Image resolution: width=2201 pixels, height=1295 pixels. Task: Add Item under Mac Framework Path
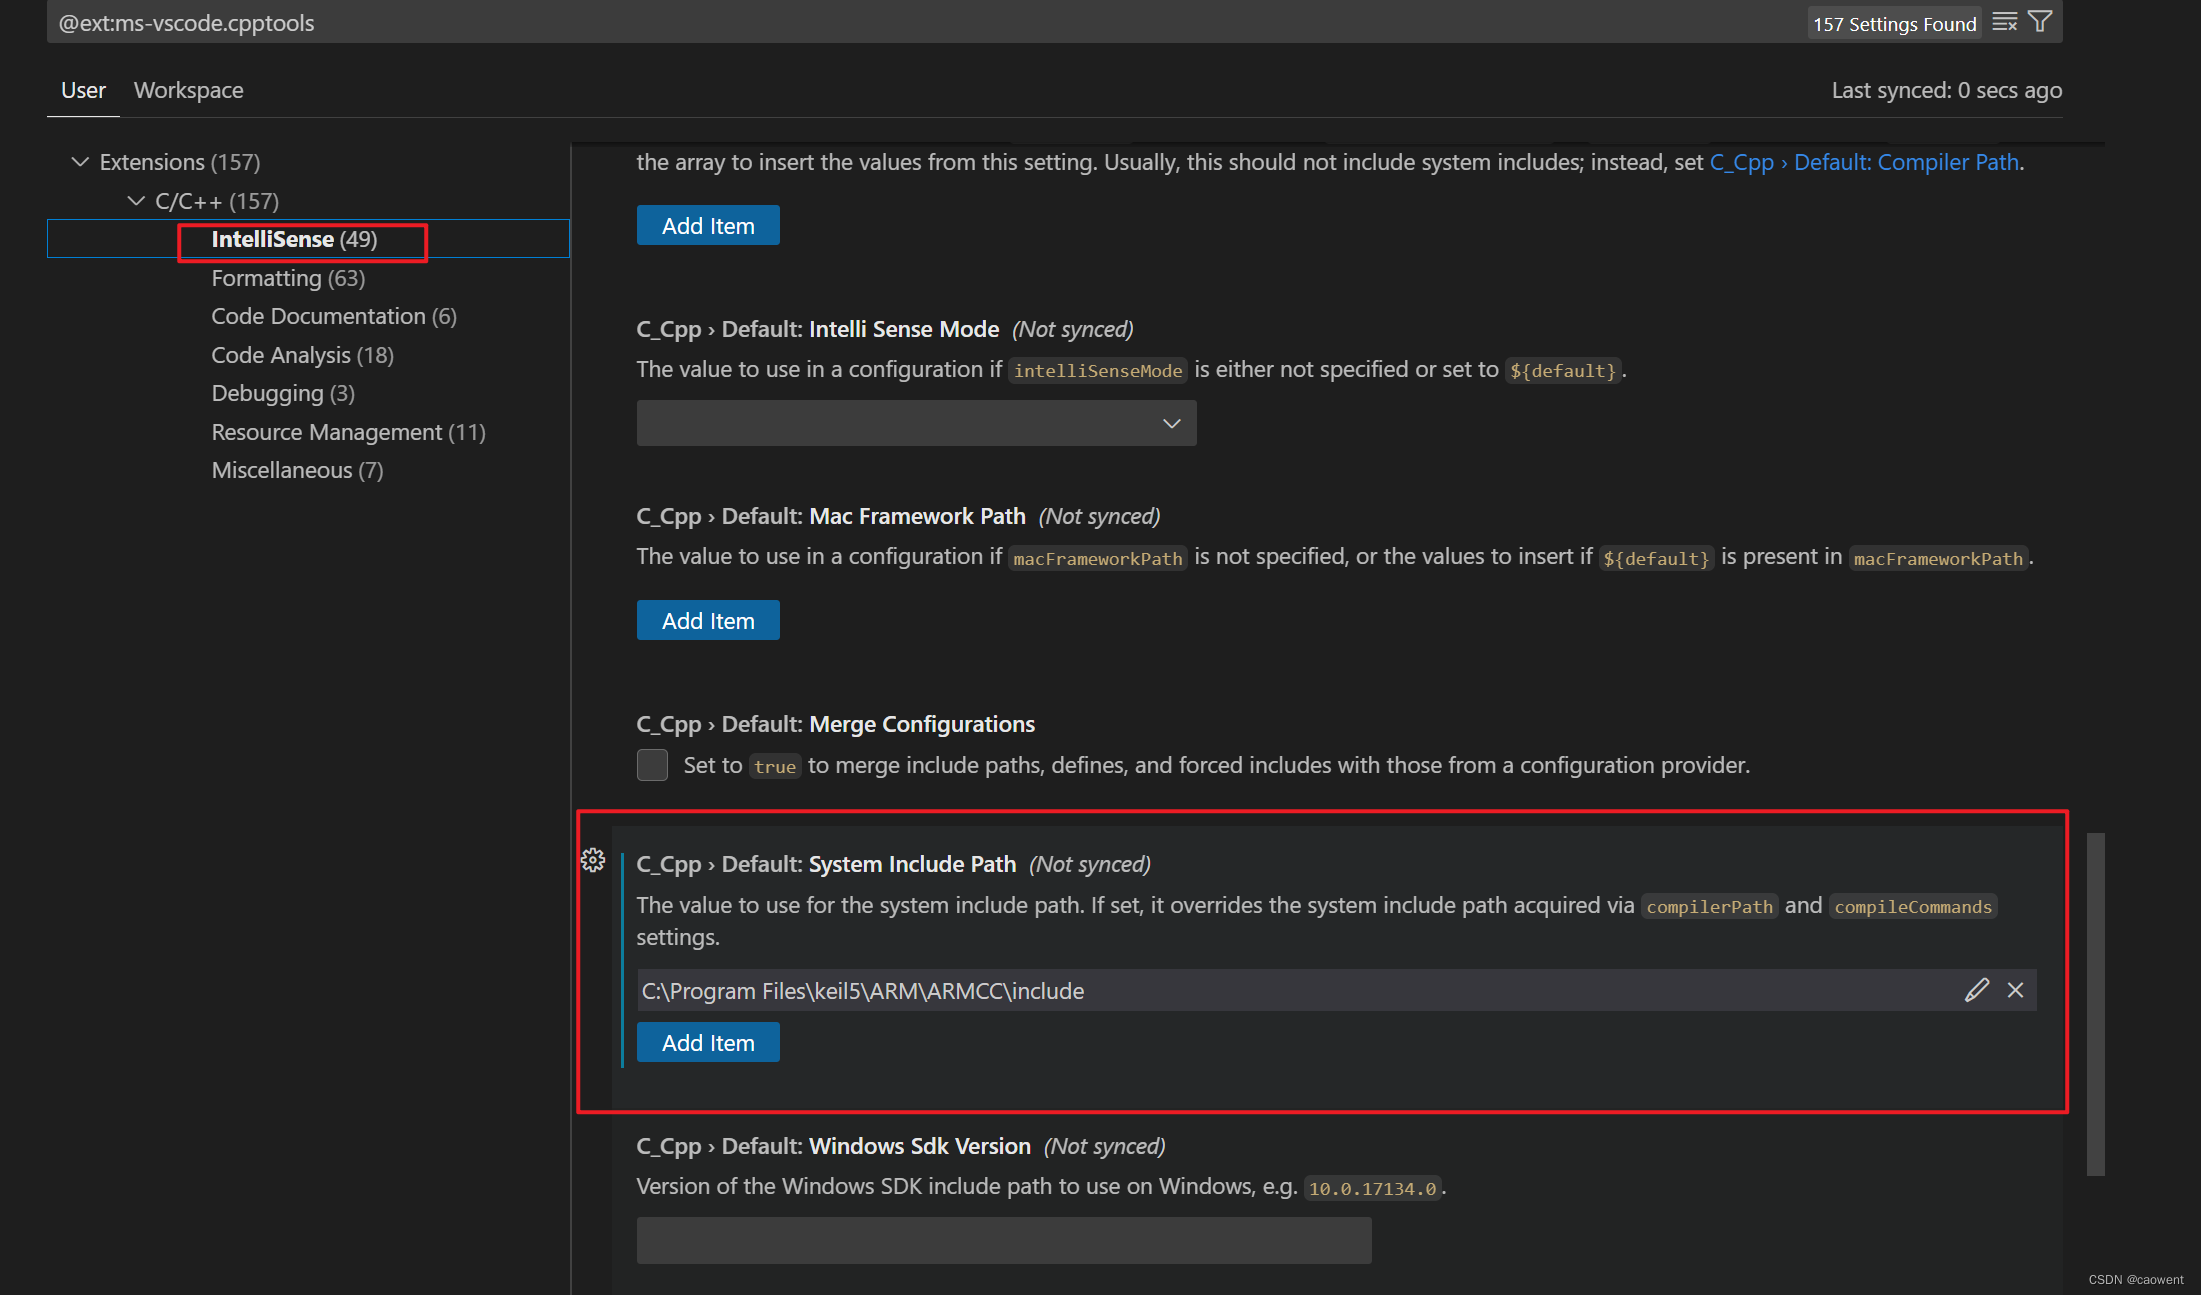coord(708,620)
